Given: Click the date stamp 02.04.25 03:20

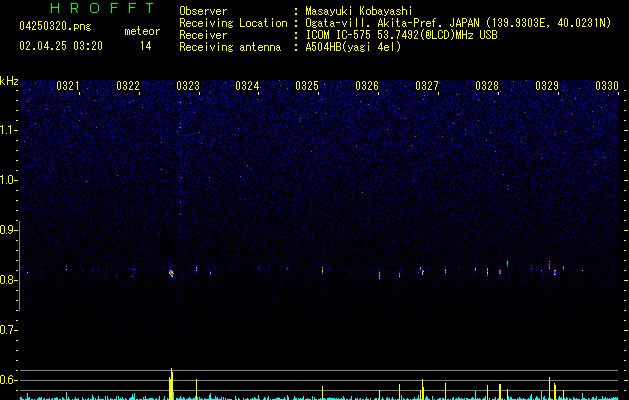Looking at the screenshot, I should pyautogui.click(x=61, y=46).
